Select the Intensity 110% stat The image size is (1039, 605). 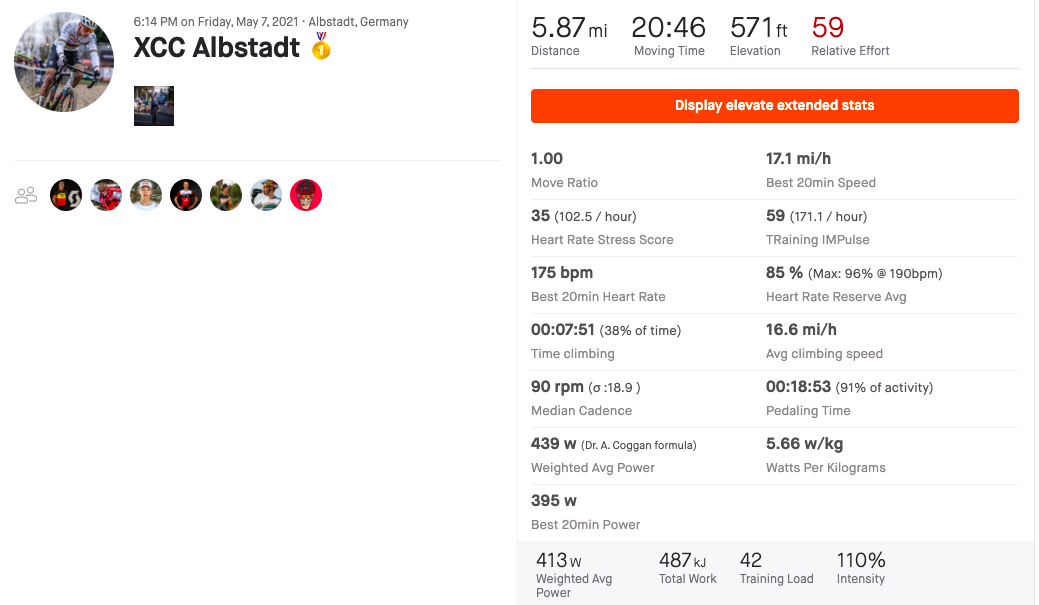point(861,569)
